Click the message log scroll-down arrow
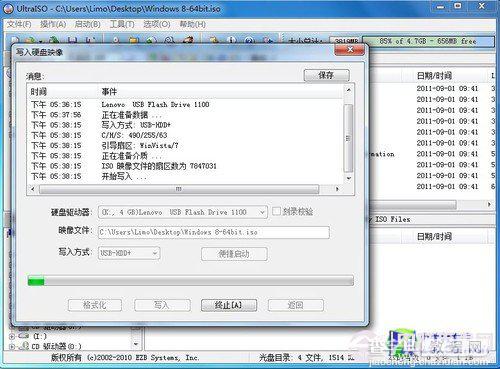This screenshot has width=500, height=369. [x=348, y=178]
